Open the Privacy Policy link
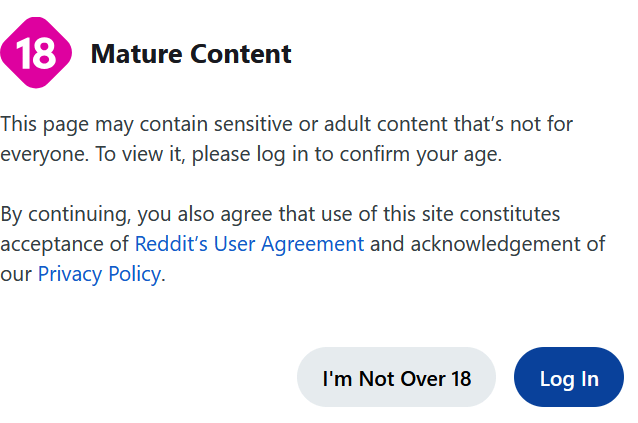The height and width of the screenshot is (423, 638). [100, 274]
